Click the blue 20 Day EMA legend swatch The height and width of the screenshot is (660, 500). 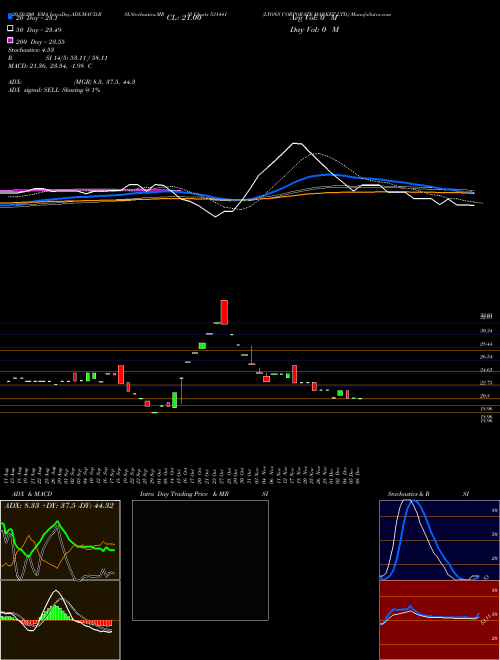coord(10,16)
